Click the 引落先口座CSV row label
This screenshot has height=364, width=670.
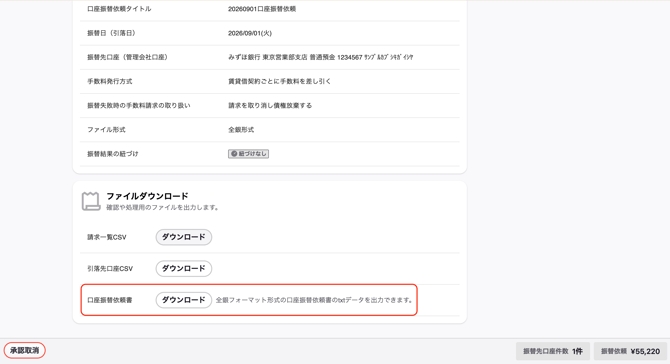click(110, 269)
